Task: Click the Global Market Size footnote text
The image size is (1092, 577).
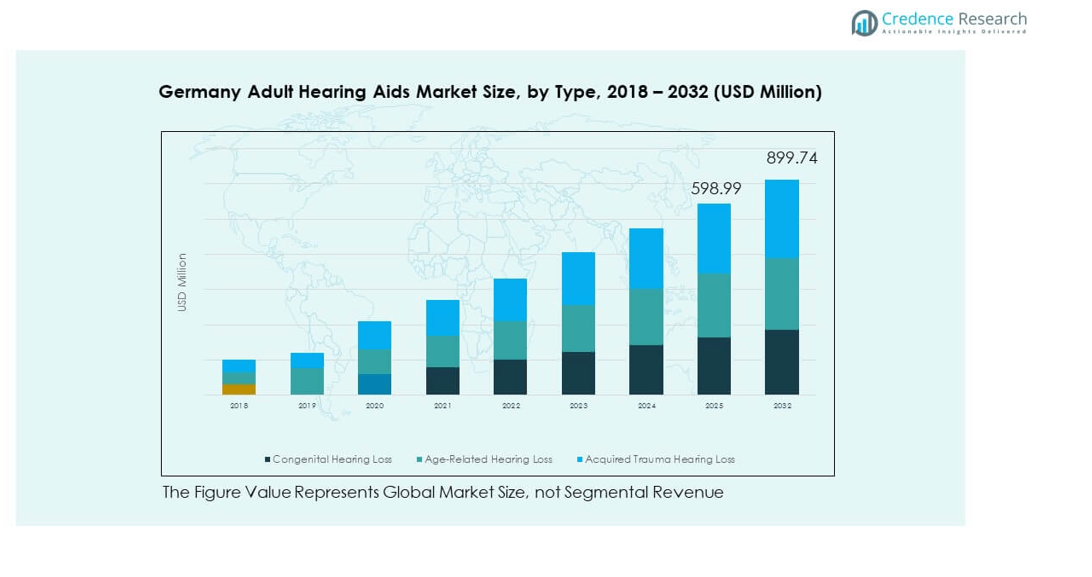Action: [442, 492]
